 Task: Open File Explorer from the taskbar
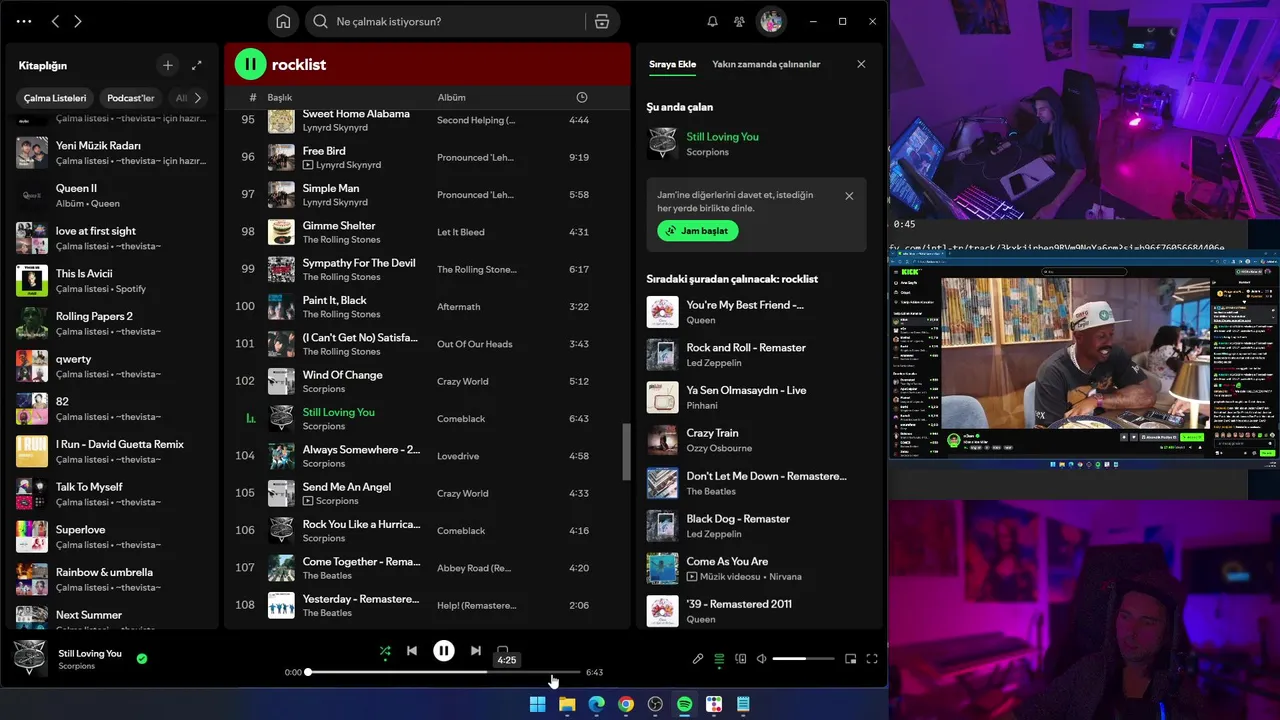tap(567, 704)
